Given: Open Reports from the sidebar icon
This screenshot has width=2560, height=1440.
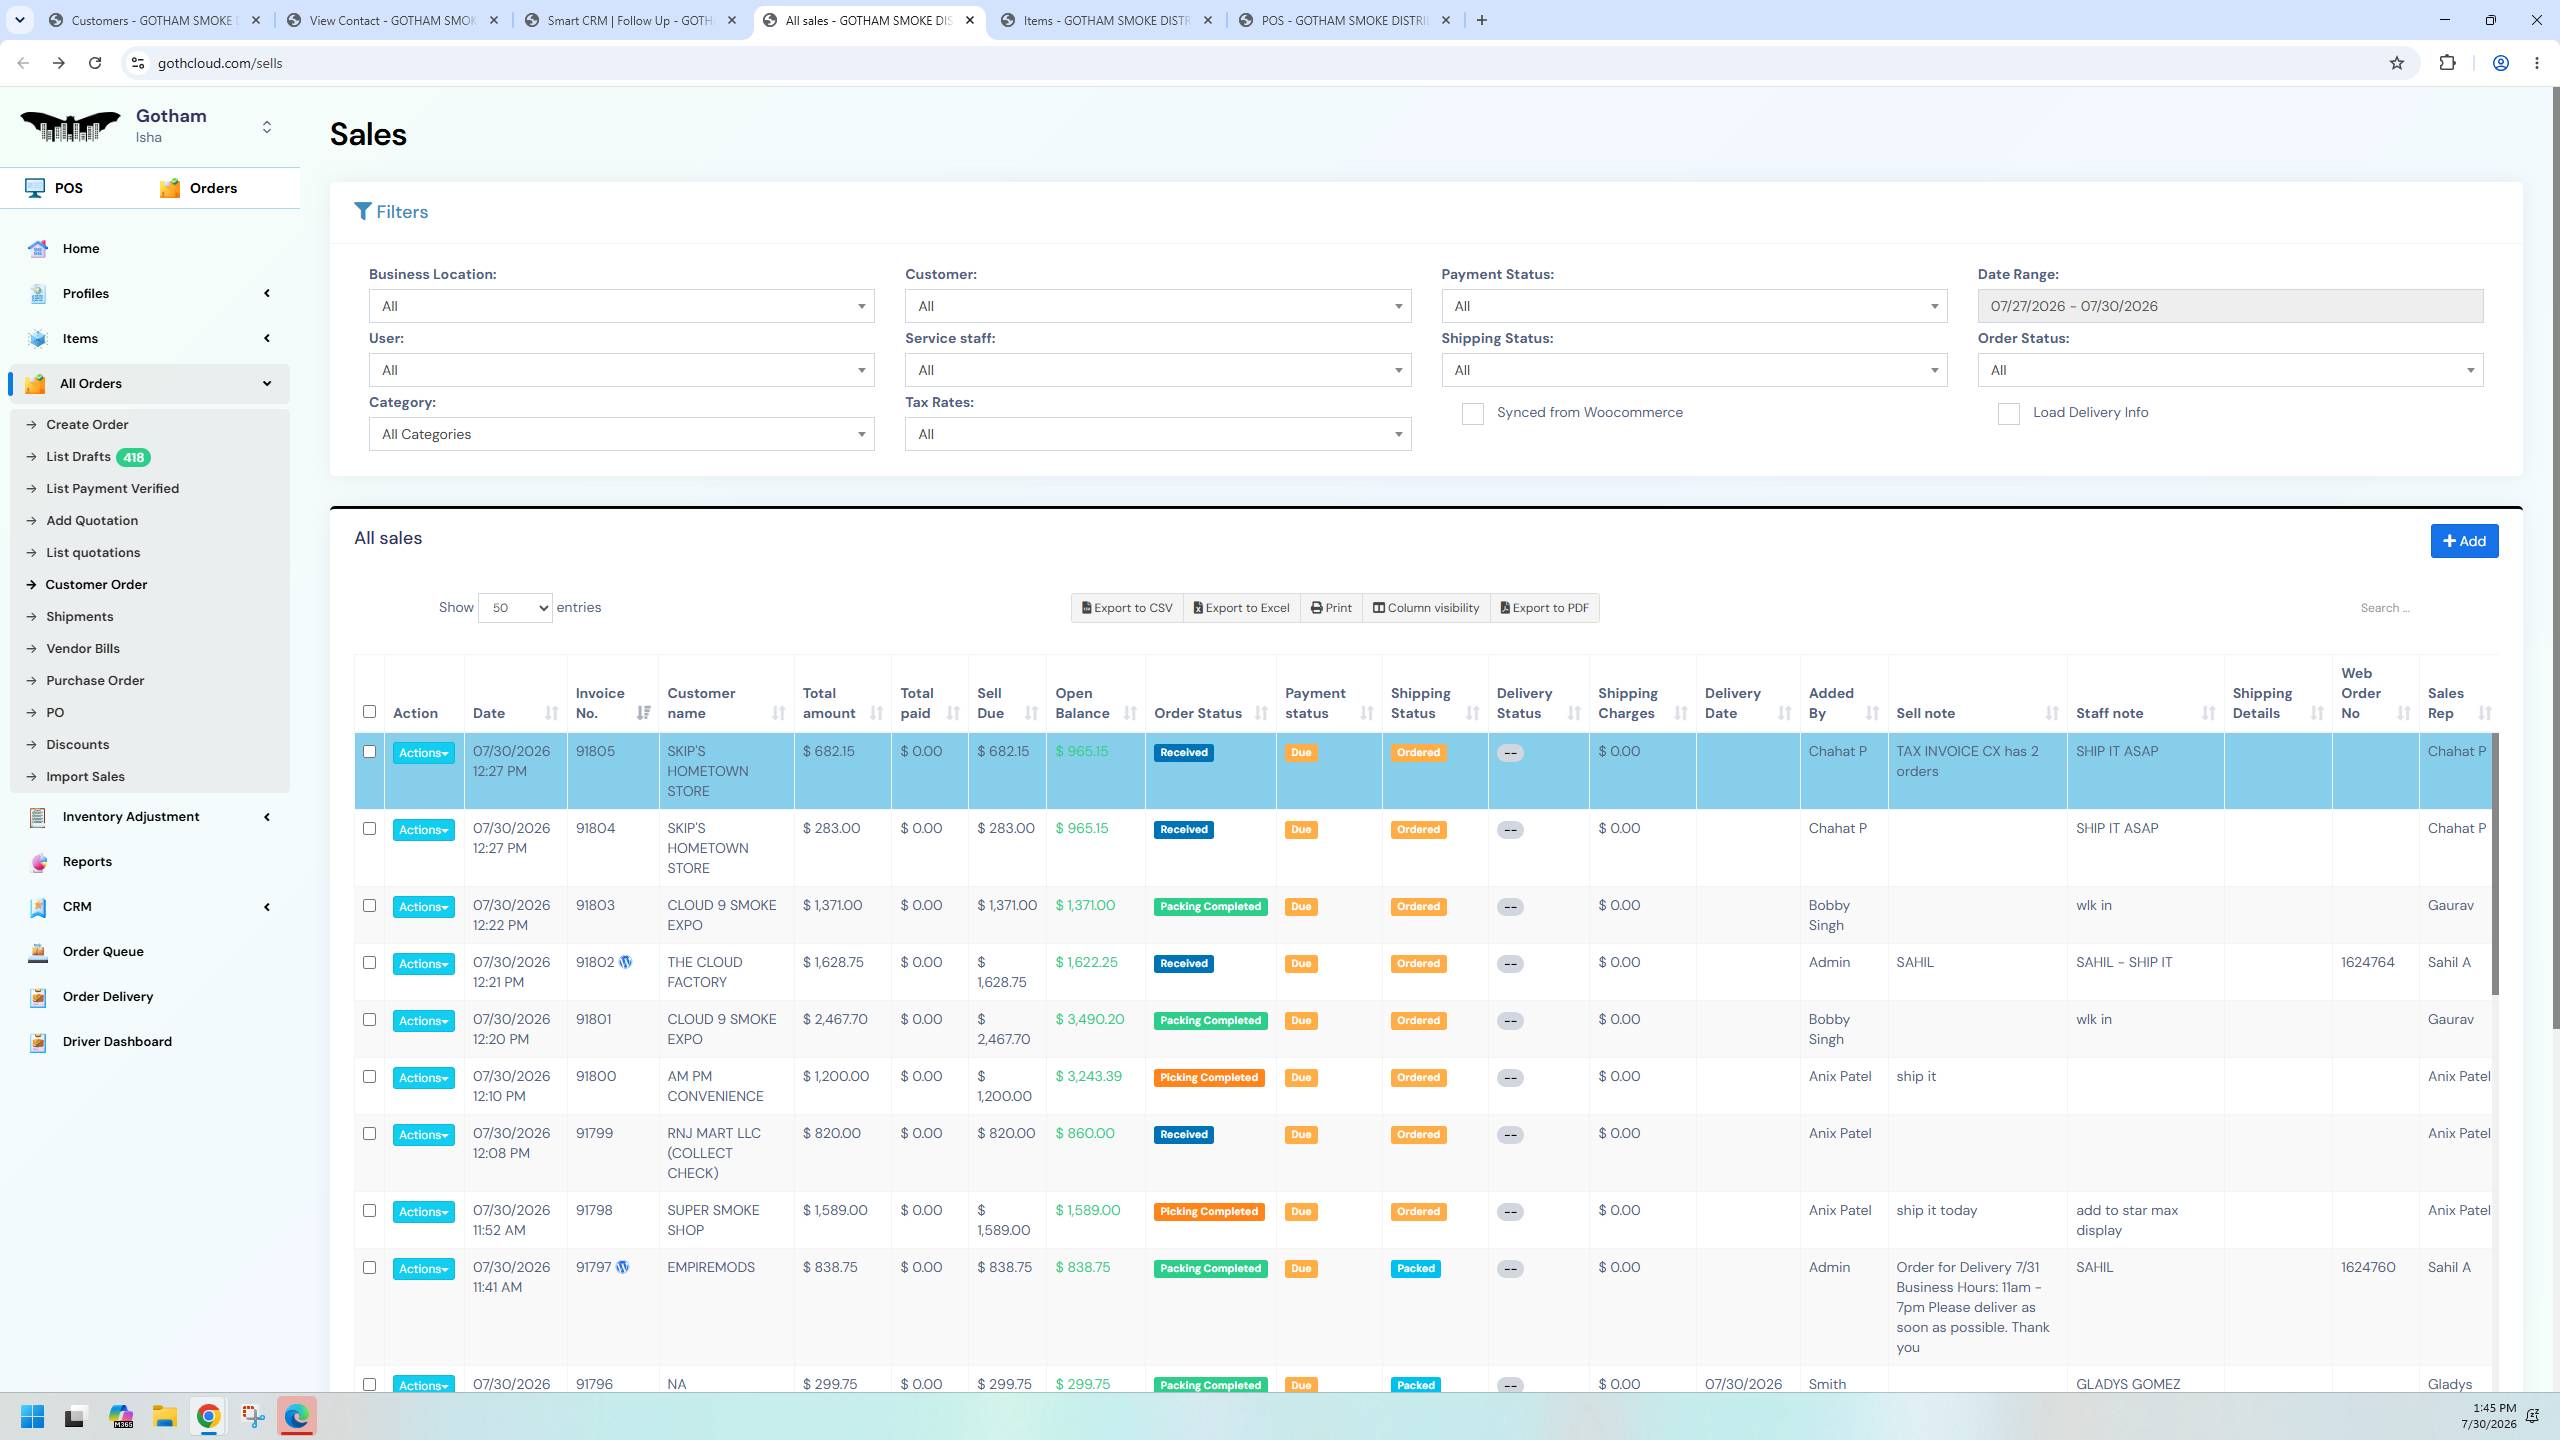Looking at the screenshot, I should [x=38, y=862].
